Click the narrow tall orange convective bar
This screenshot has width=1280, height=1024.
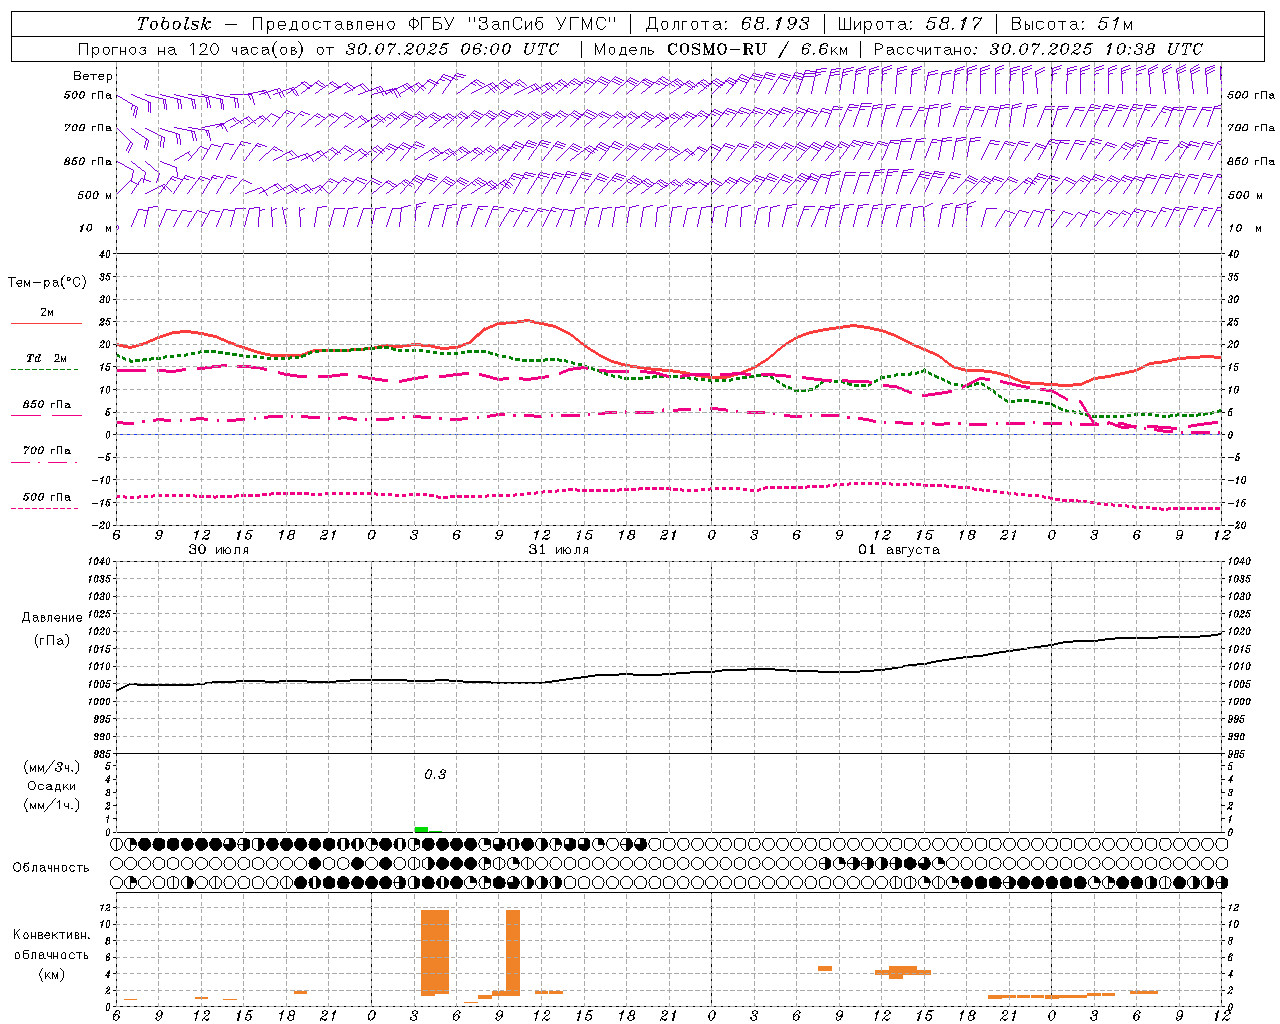pos(513,952)
